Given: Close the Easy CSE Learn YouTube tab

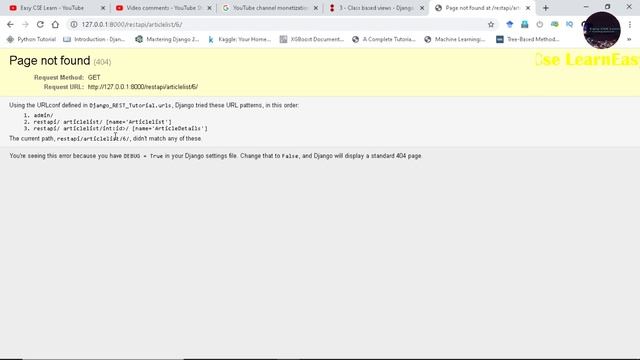Looking at the screenshot, I should (x=103, y=8).
